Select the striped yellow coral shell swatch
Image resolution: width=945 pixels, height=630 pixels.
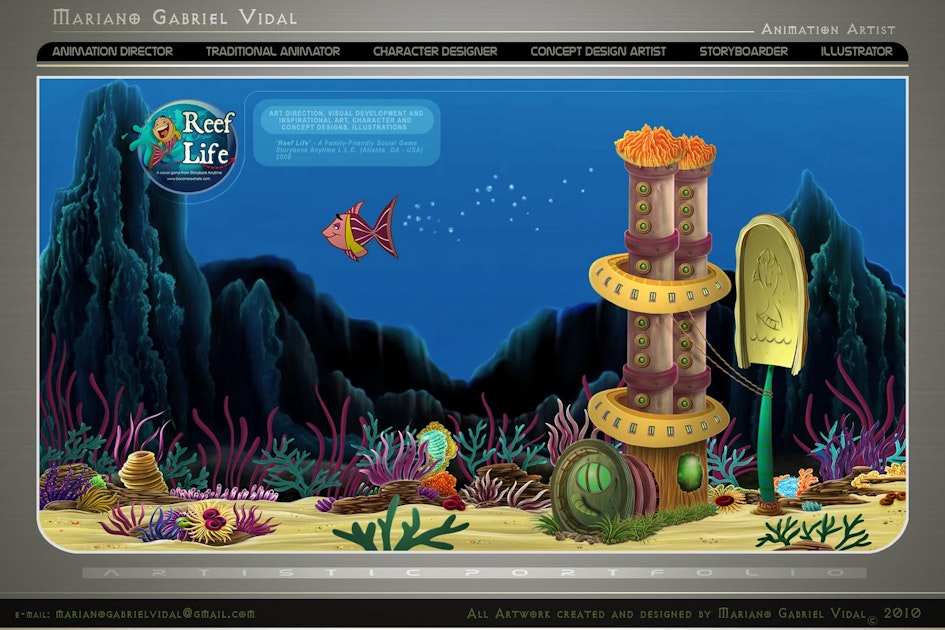pyautogui.click(x=138, y=468)
